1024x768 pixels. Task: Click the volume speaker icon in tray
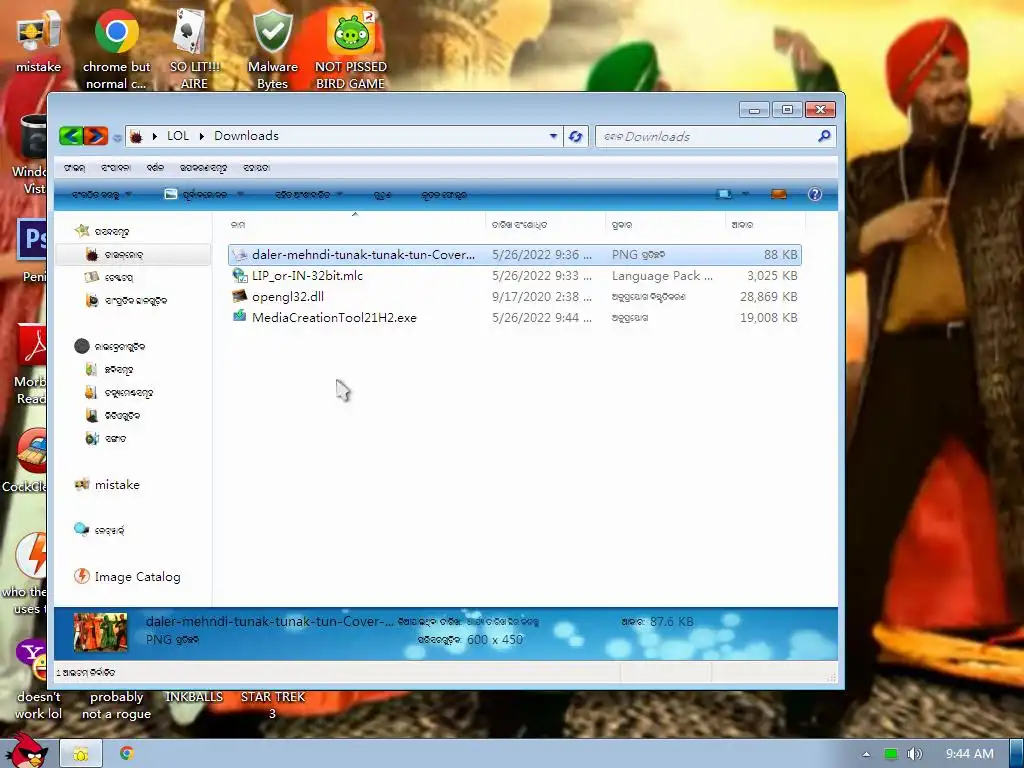click(914, 754)
